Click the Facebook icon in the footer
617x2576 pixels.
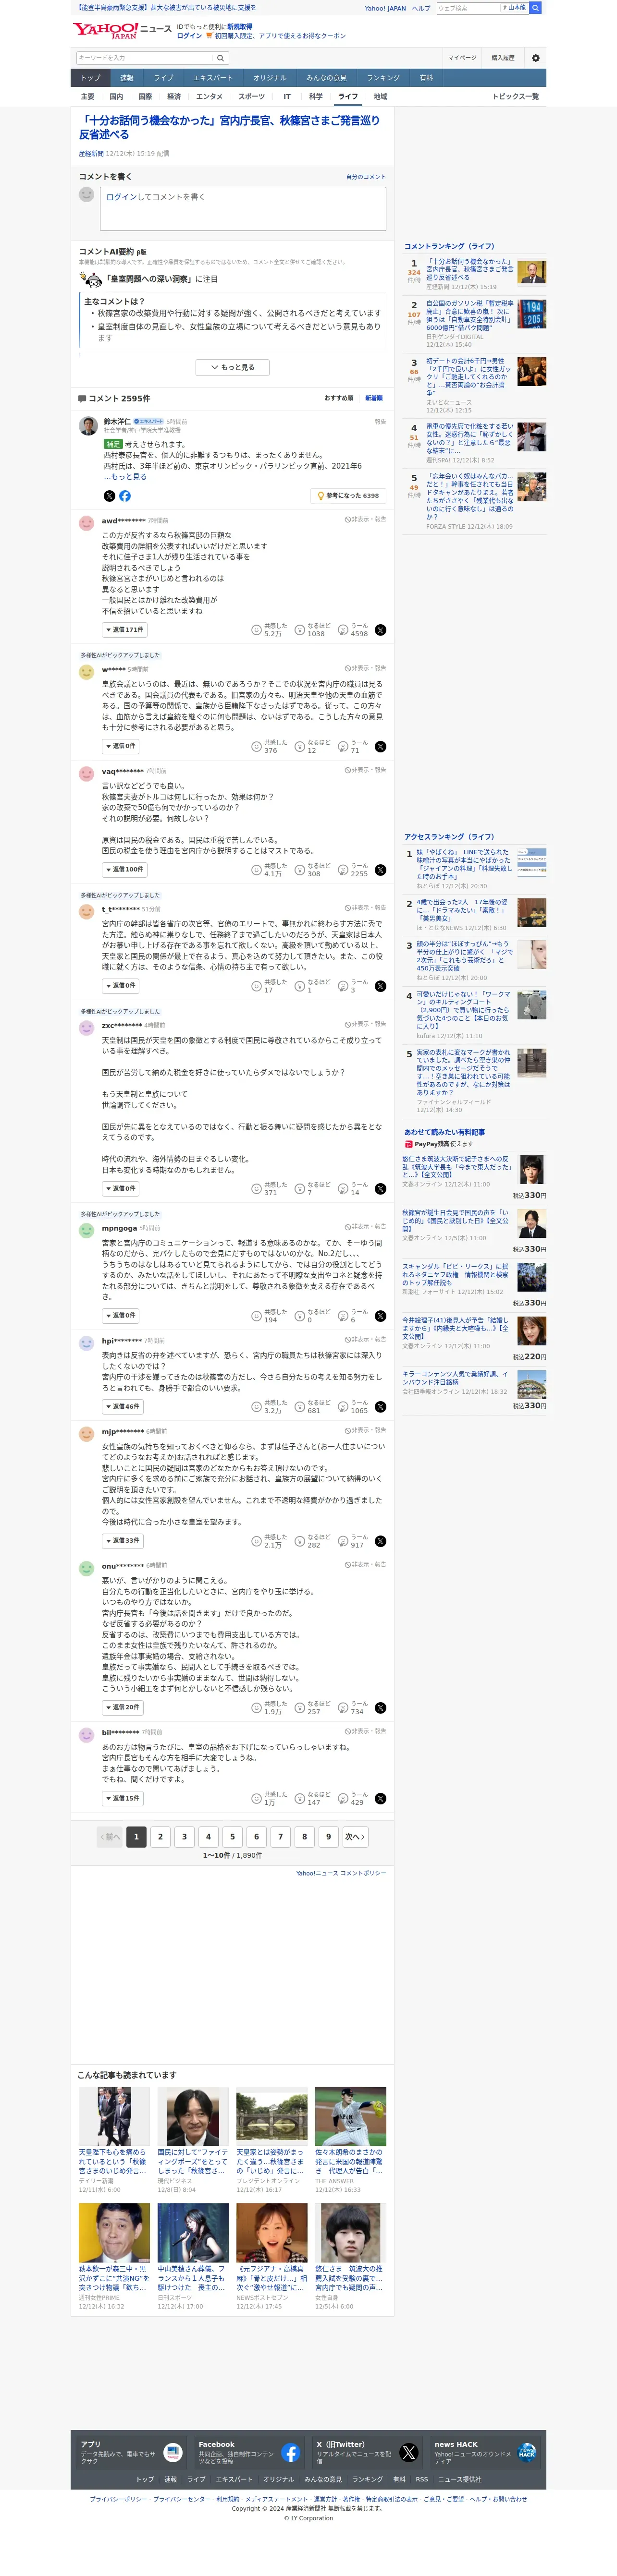coord(290,2453)
